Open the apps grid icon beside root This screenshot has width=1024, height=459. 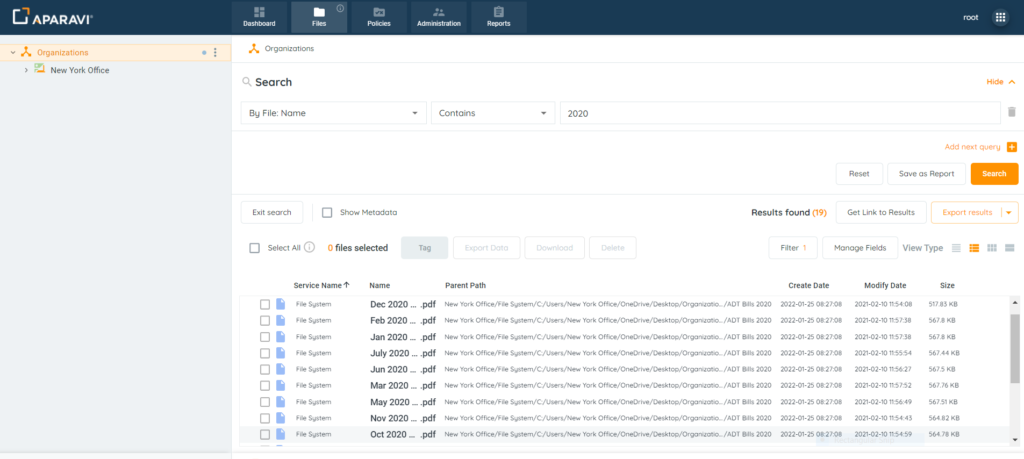[1000, 17]
